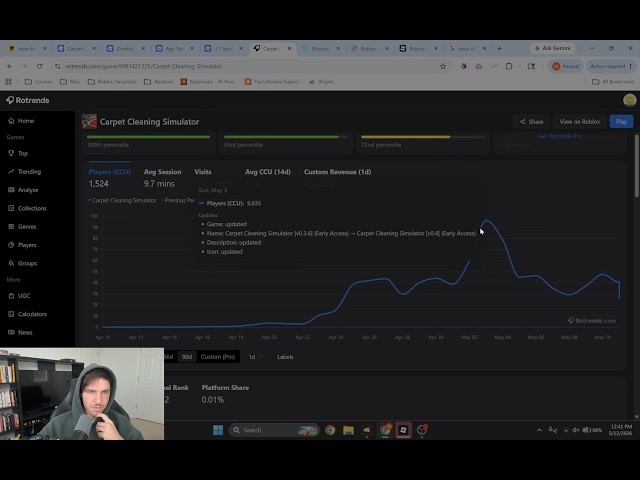
Task: Click Ask Gemini
Action: coord(553,48)
